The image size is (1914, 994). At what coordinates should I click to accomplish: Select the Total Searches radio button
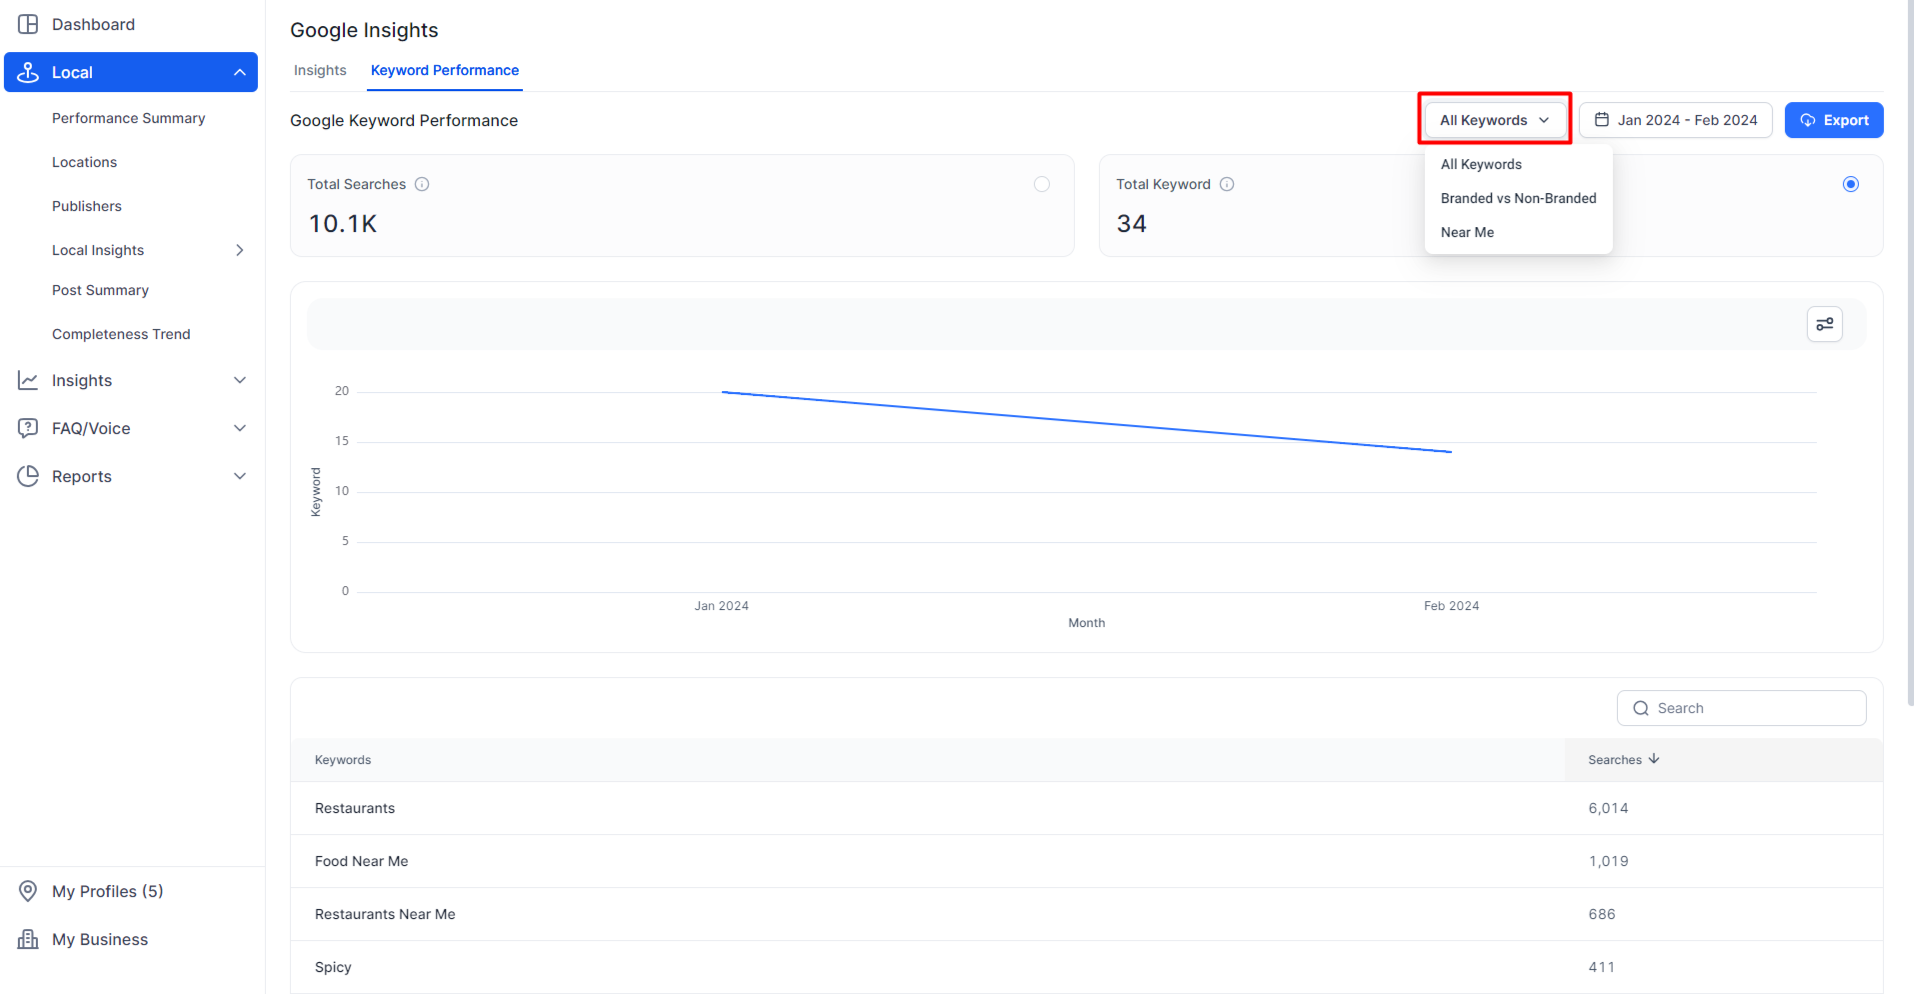[x=1042, y=184]
